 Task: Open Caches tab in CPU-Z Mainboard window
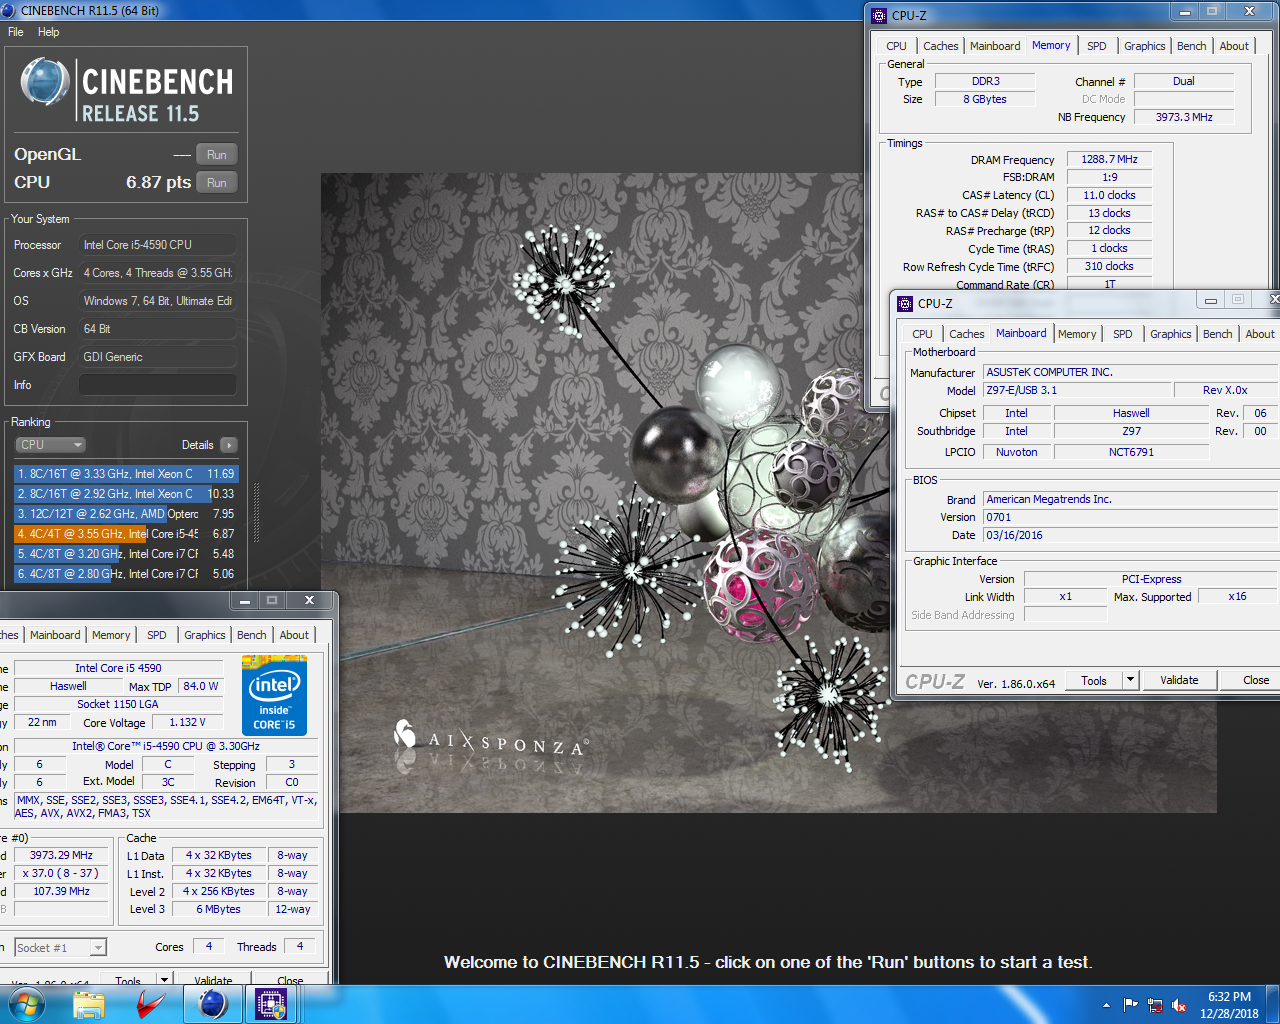click(x=966, y=334)
